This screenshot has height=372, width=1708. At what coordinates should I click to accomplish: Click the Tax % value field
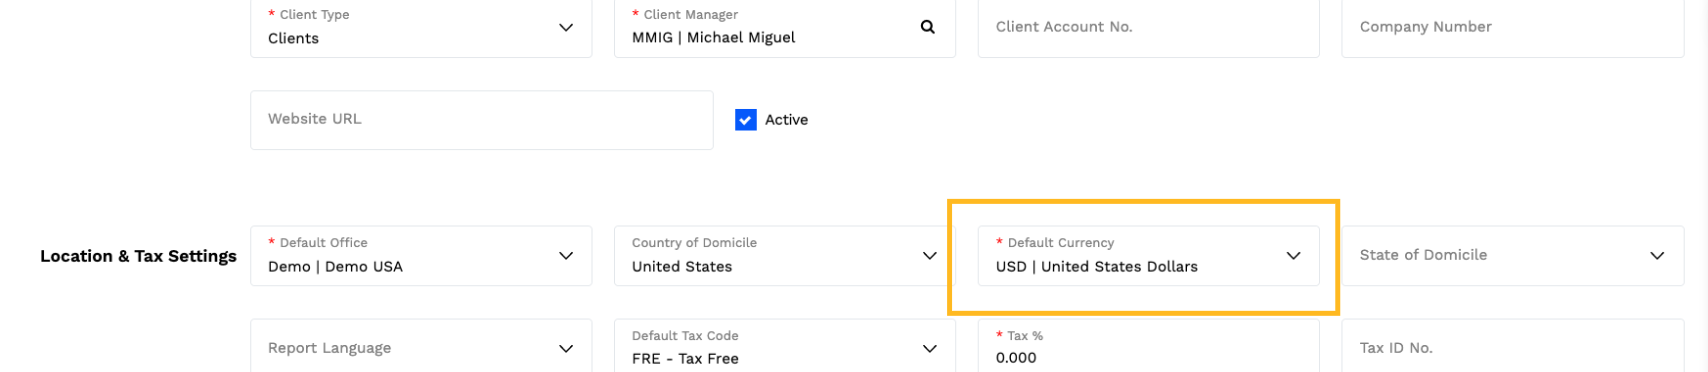(x=1149, y=347)
